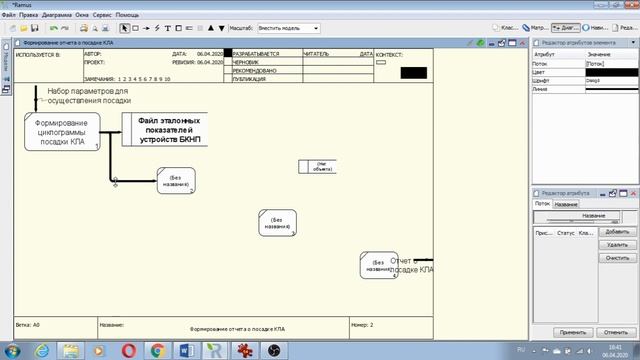Click the pencil edit icon in diagram header
The height and width of the screenshot is (360, 640).
point(470,43)
